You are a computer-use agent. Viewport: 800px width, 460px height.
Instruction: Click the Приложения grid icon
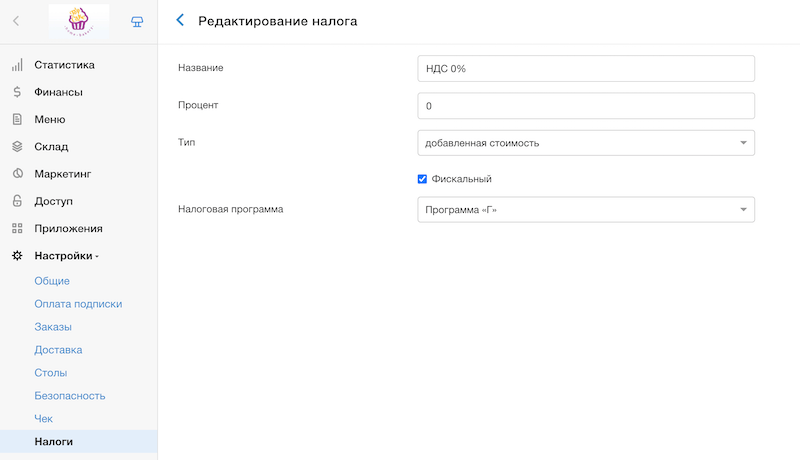[x=17, y=228]
